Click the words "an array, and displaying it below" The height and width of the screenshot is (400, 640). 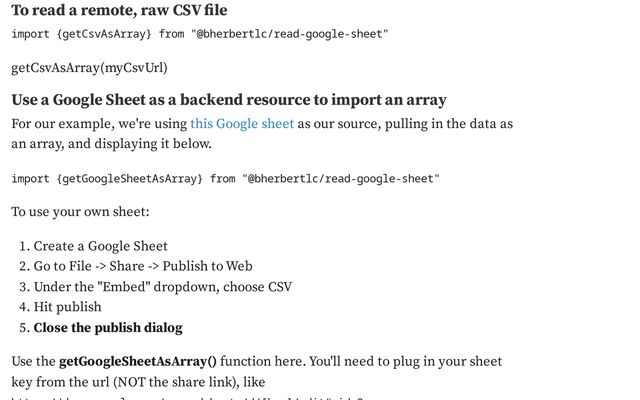coord(111,144)
